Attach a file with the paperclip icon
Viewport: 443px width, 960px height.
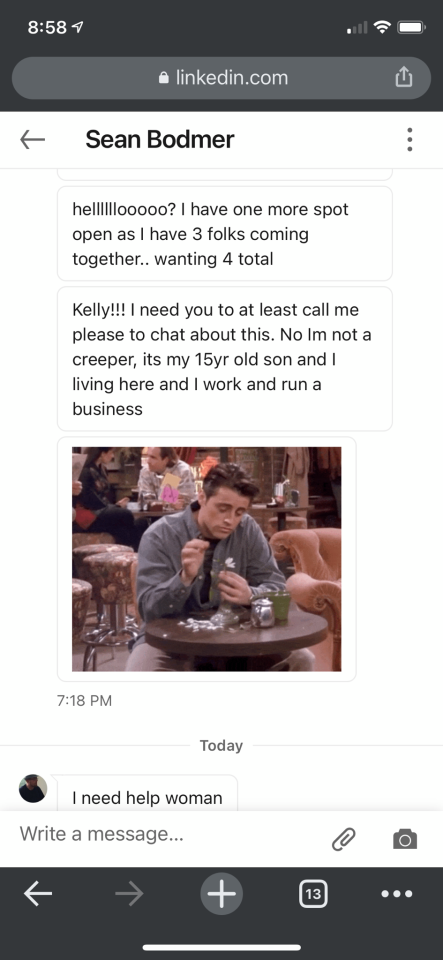344,839
